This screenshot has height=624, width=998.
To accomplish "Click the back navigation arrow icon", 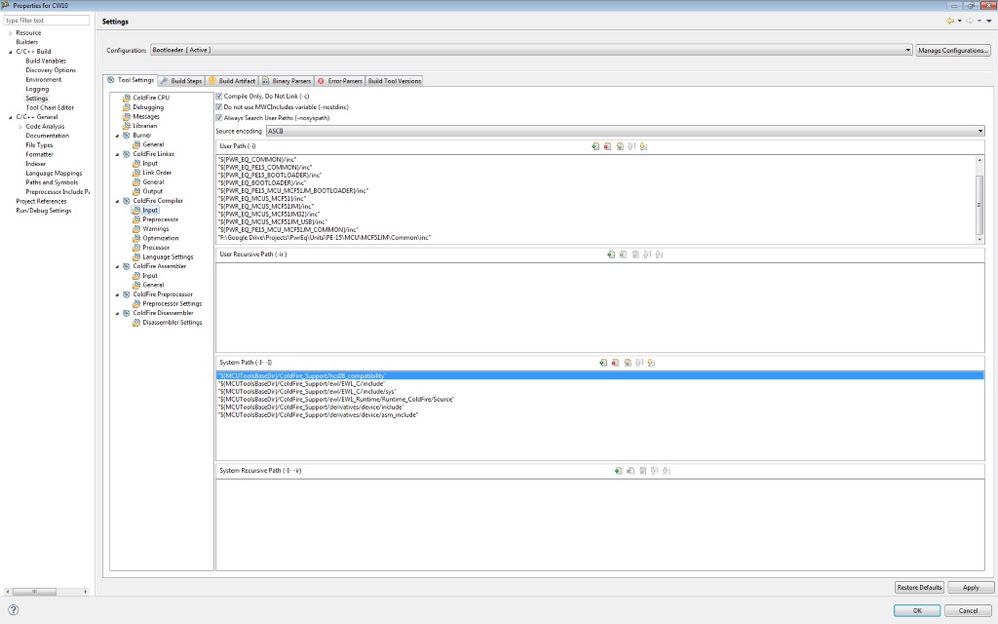I will (950, 21).
